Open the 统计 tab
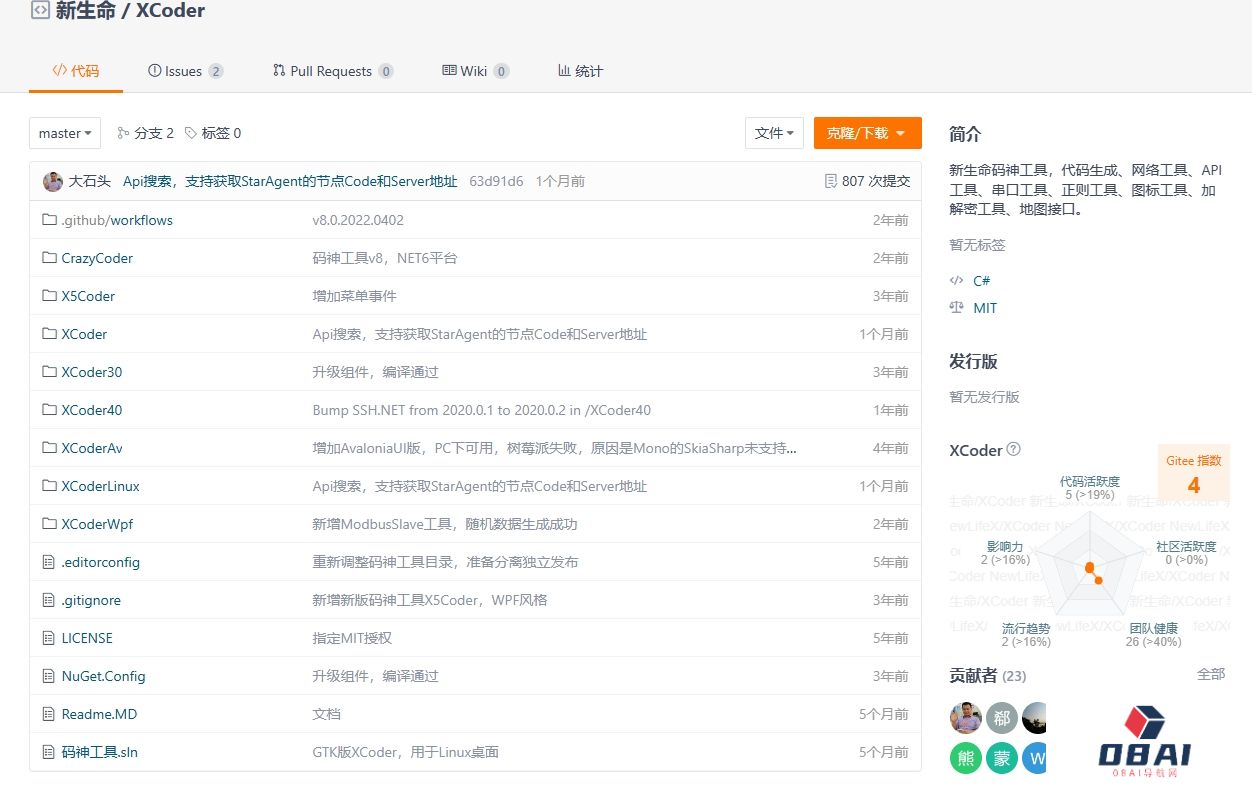 [x=581, y=71]
